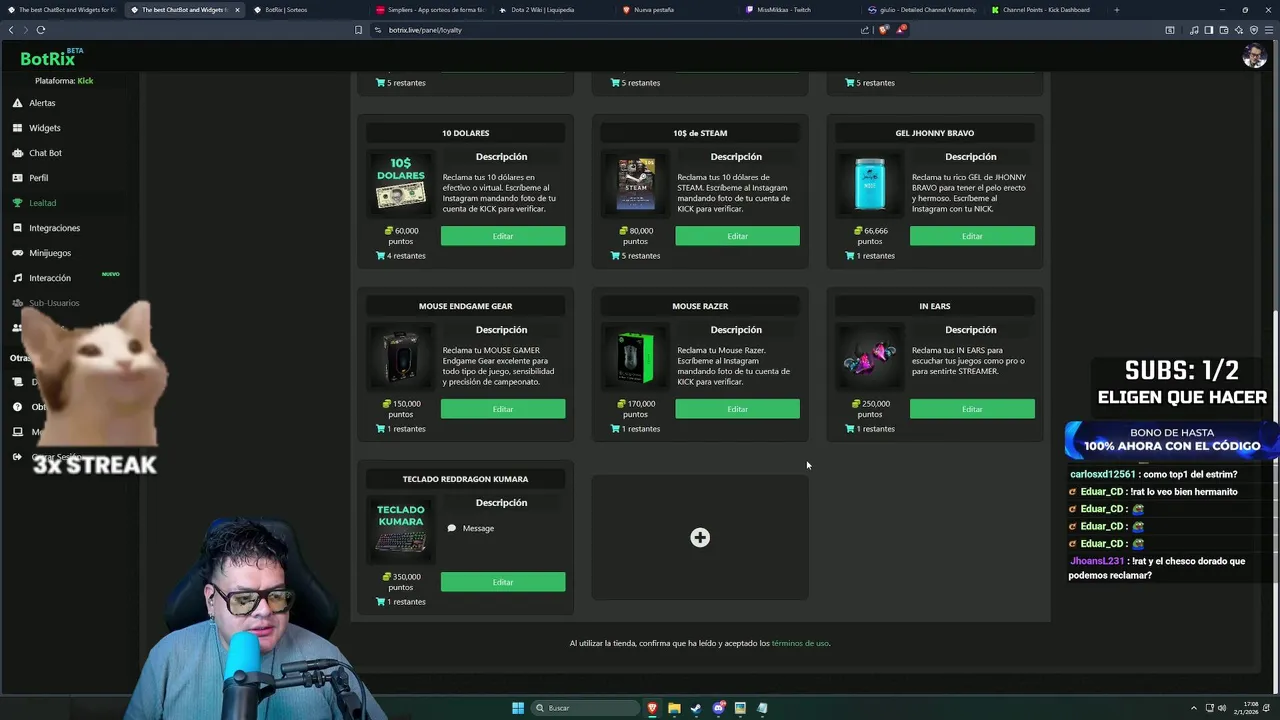Click the blue gel jar thumbnail
The height and width of the screenshot is (720, 1280).
tap(870, 184)
